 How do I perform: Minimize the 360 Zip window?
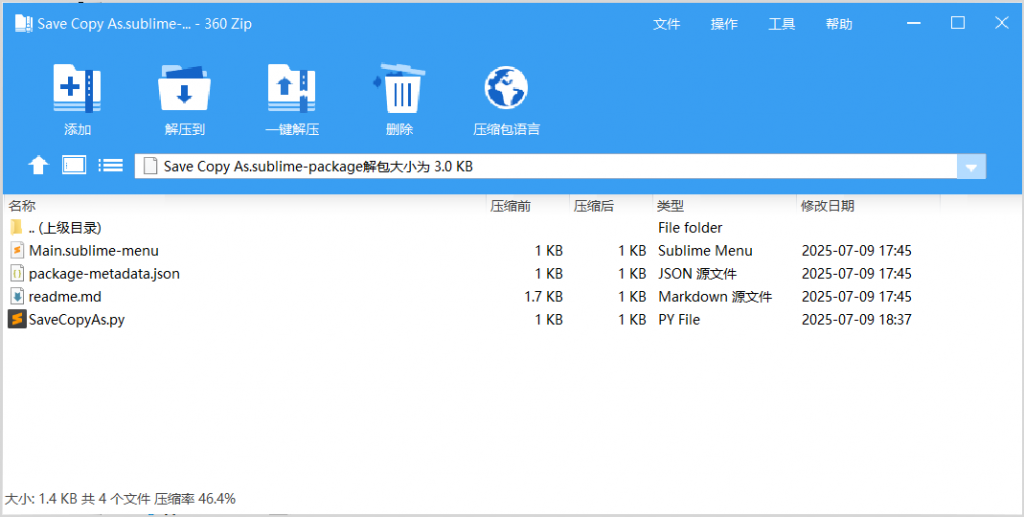pyautogui.click(x=915, y=24)
